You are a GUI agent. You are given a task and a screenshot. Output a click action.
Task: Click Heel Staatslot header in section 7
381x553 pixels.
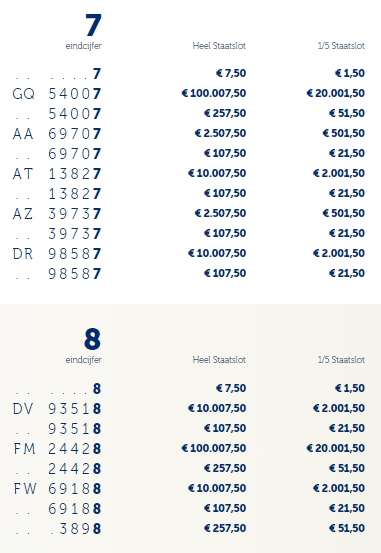(x=219, y=46)
